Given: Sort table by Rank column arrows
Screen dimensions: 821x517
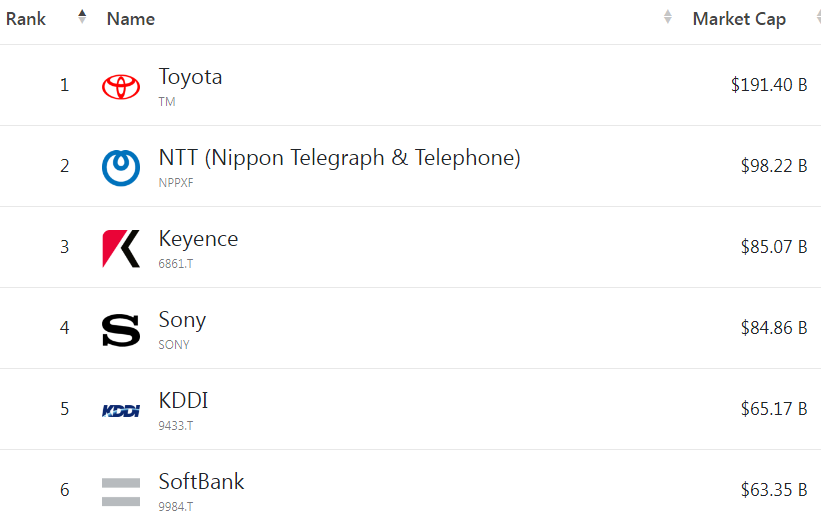Looking at the screenshot, I should (x=82, y=17).
